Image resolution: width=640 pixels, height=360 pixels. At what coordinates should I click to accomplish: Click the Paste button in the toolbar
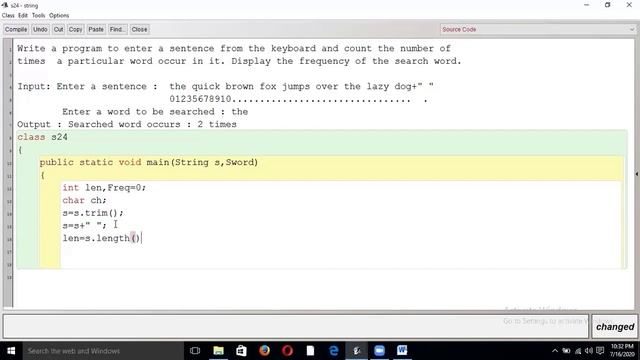96,29
